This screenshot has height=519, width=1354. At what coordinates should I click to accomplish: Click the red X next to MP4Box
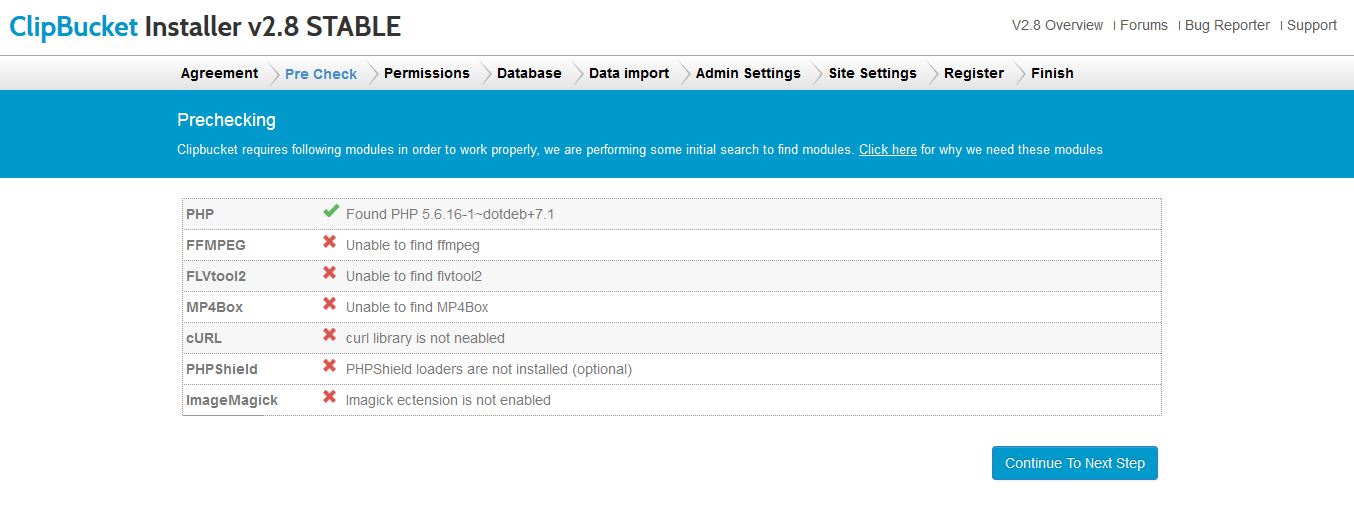[x=329, y=304]
